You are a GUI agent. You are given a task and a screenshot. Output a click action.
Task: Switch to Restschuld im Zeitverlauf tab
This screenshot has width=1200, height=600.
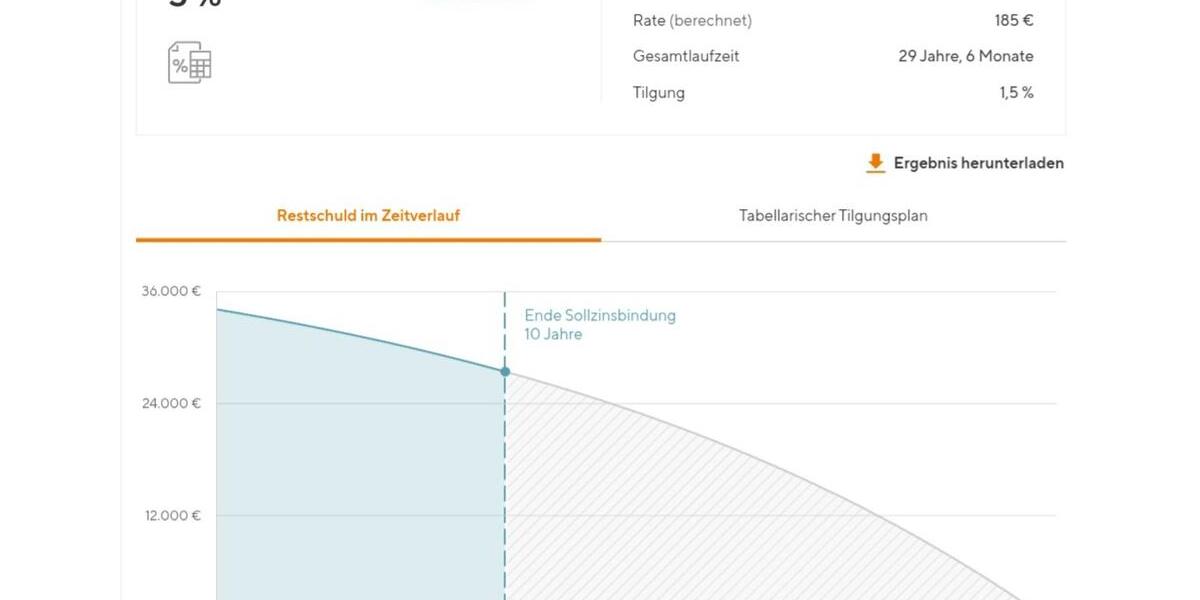tap(368, 215)
